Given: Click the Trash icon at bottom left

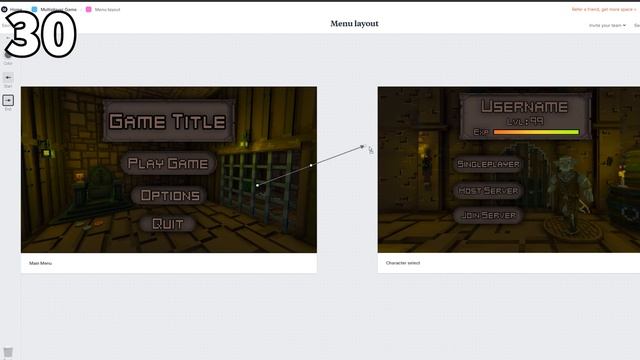Looking at the screenshot, I should pos(8,352).
